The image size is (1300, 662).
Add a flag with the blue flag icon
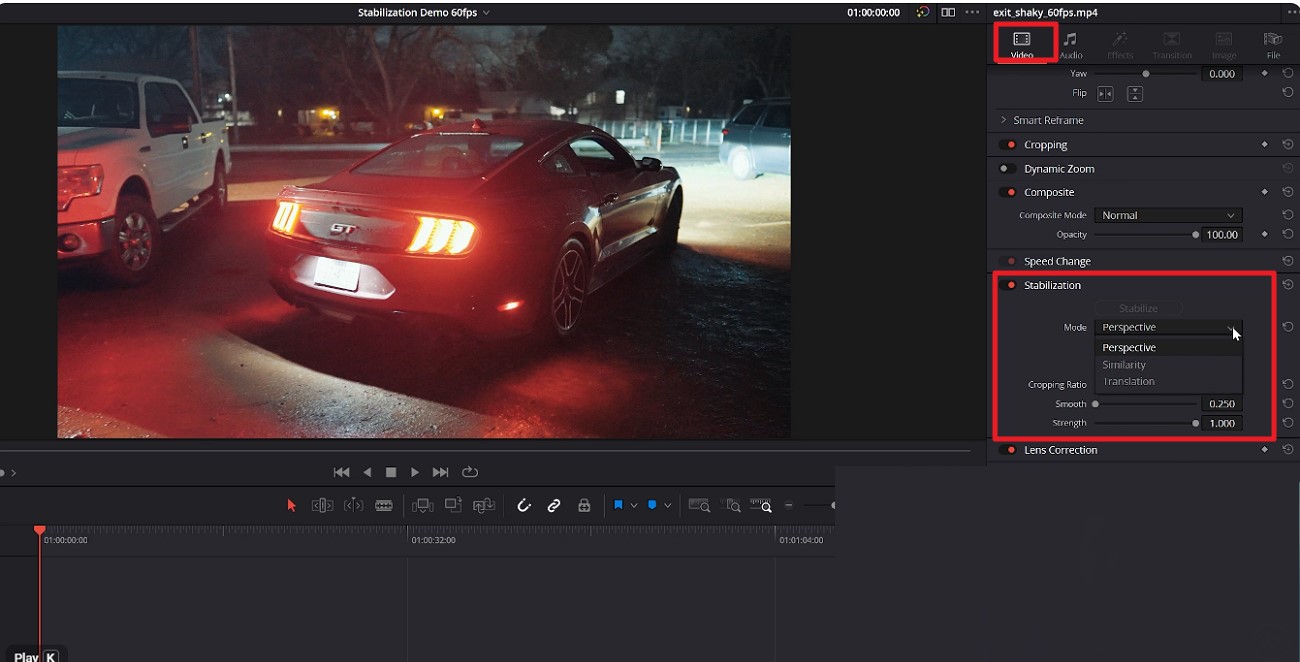pos(619,505)
